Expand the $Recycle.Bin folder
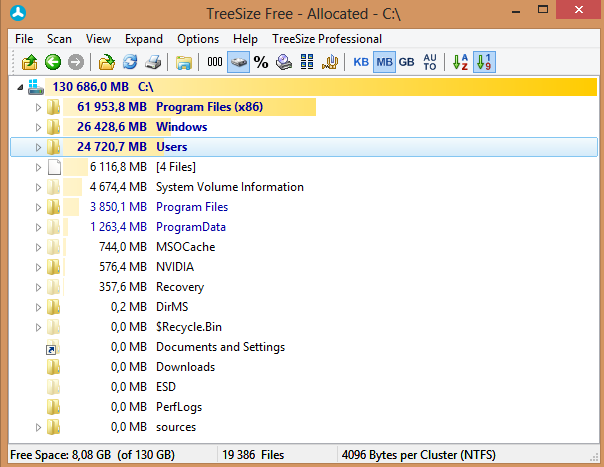 [38, 328]
